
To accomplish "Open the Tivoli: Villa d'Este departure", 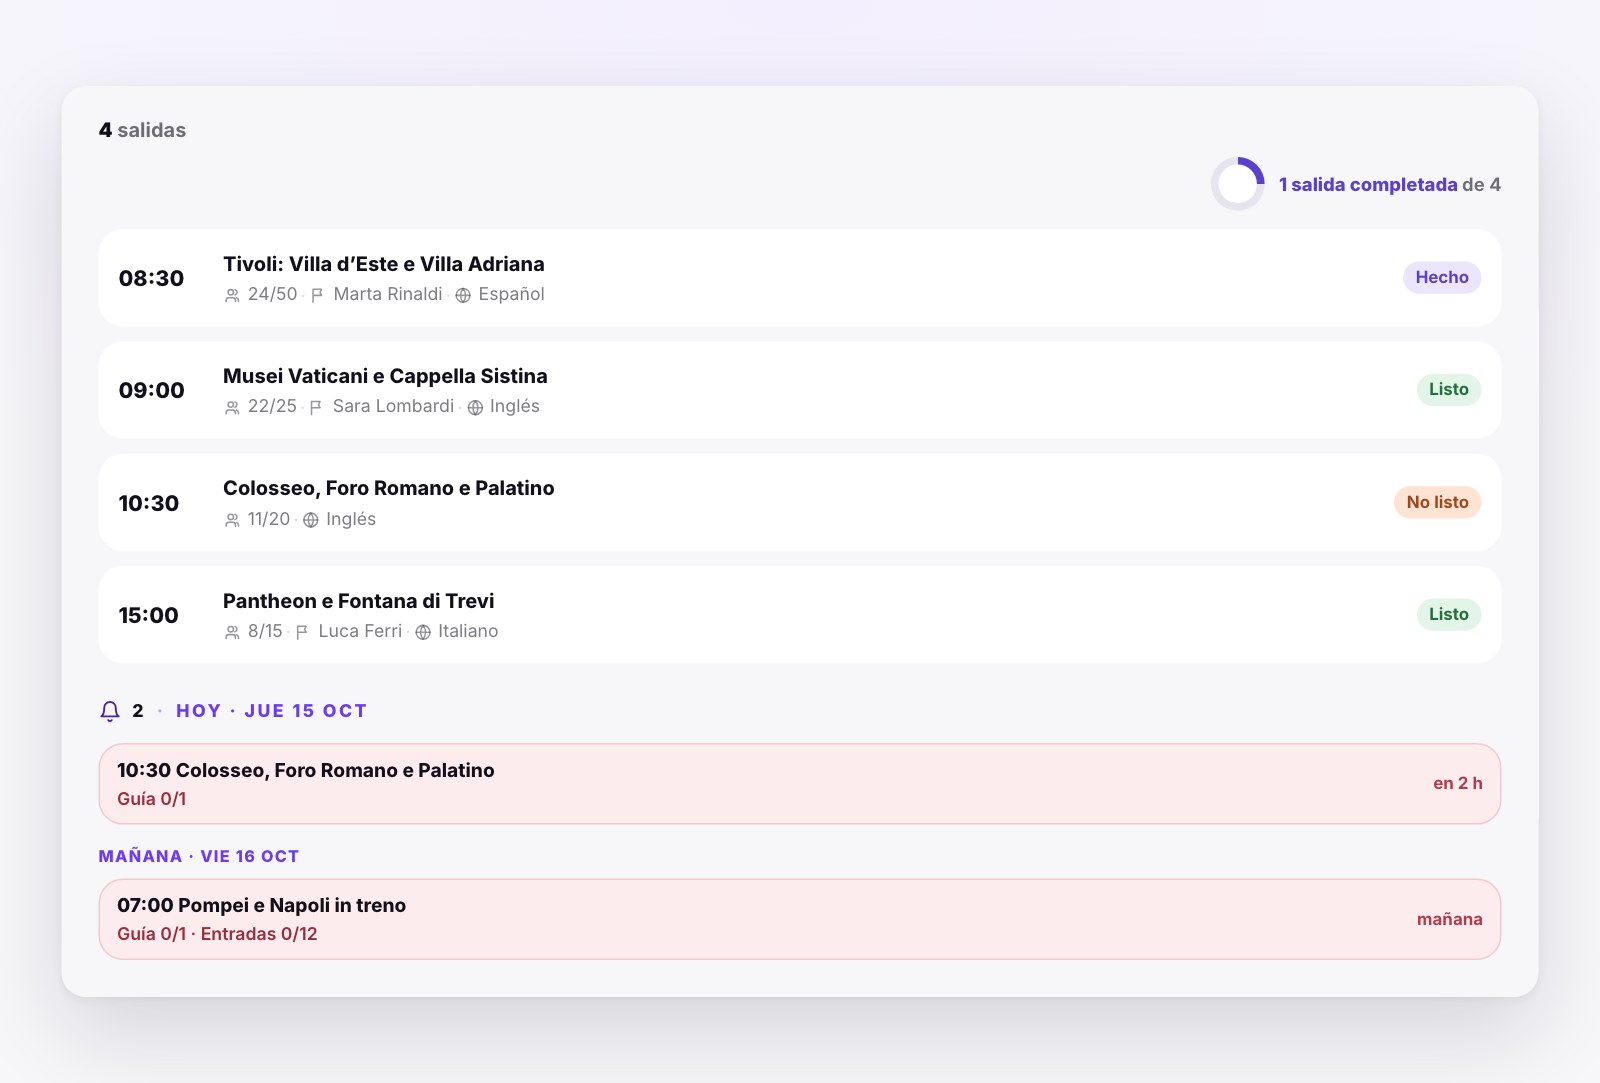I will pyautogui.click(x=800, y=278).
